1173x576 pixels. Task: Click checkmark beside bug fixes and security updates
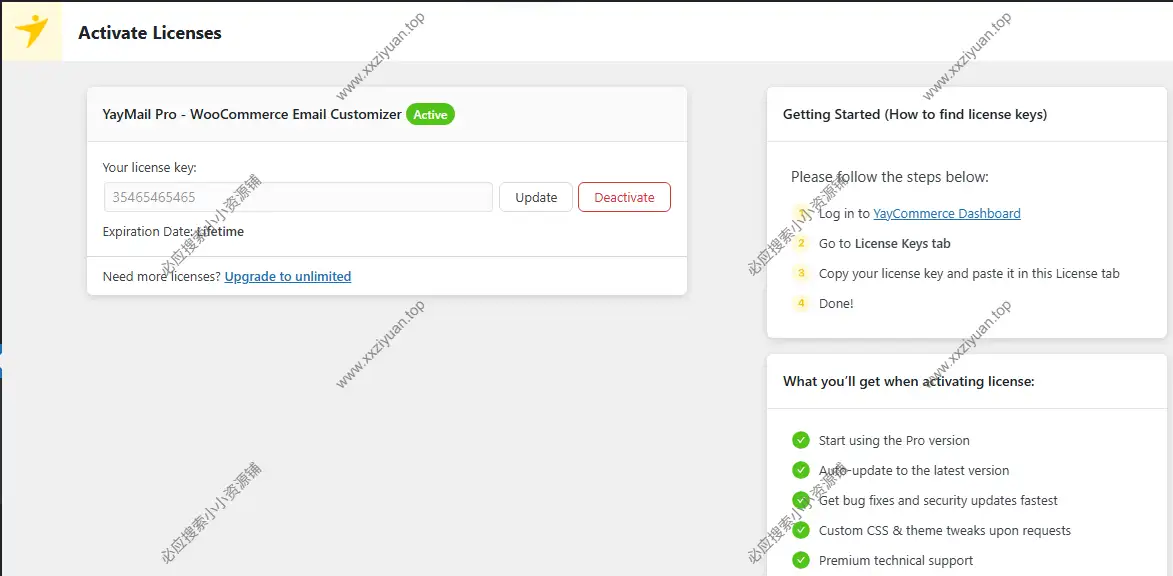800,500
